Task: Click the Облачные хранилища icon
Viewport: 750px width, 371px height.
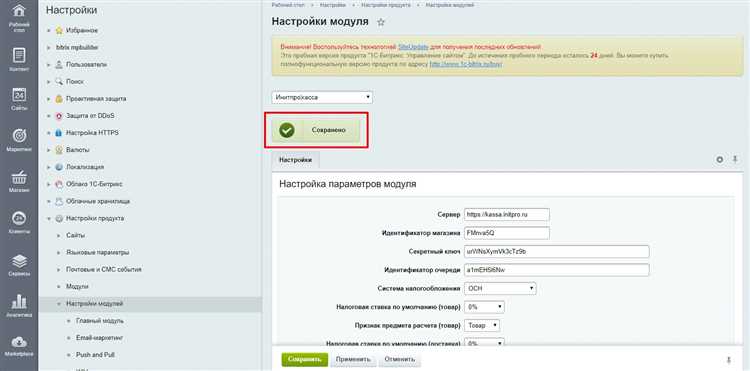Action: point(59,201)
